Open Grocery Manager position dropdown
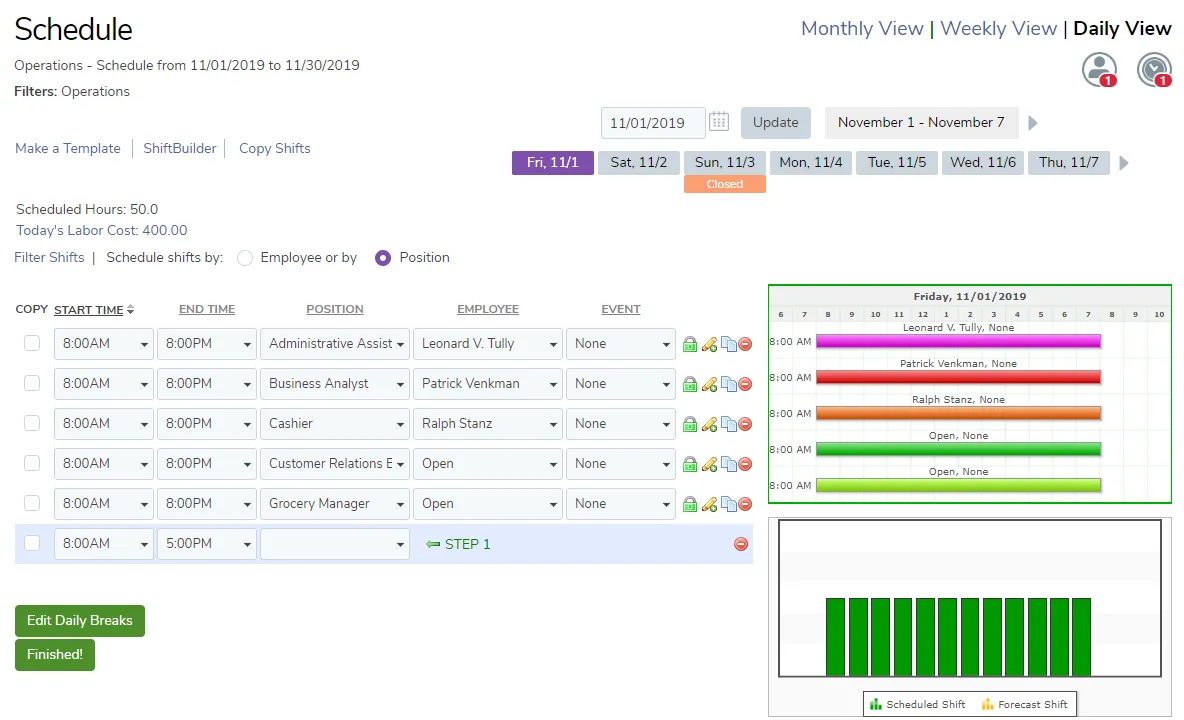 tap(335, 503)
